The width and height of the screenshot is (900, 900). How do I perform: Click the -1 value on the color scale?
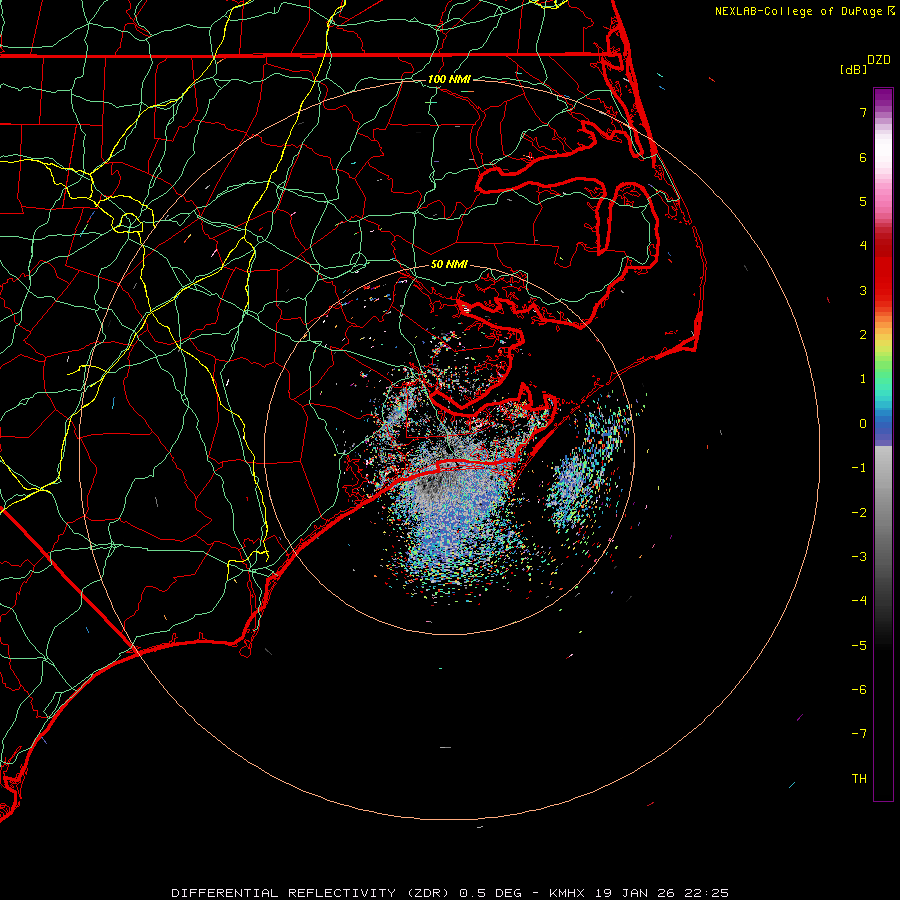coord(859,468)
